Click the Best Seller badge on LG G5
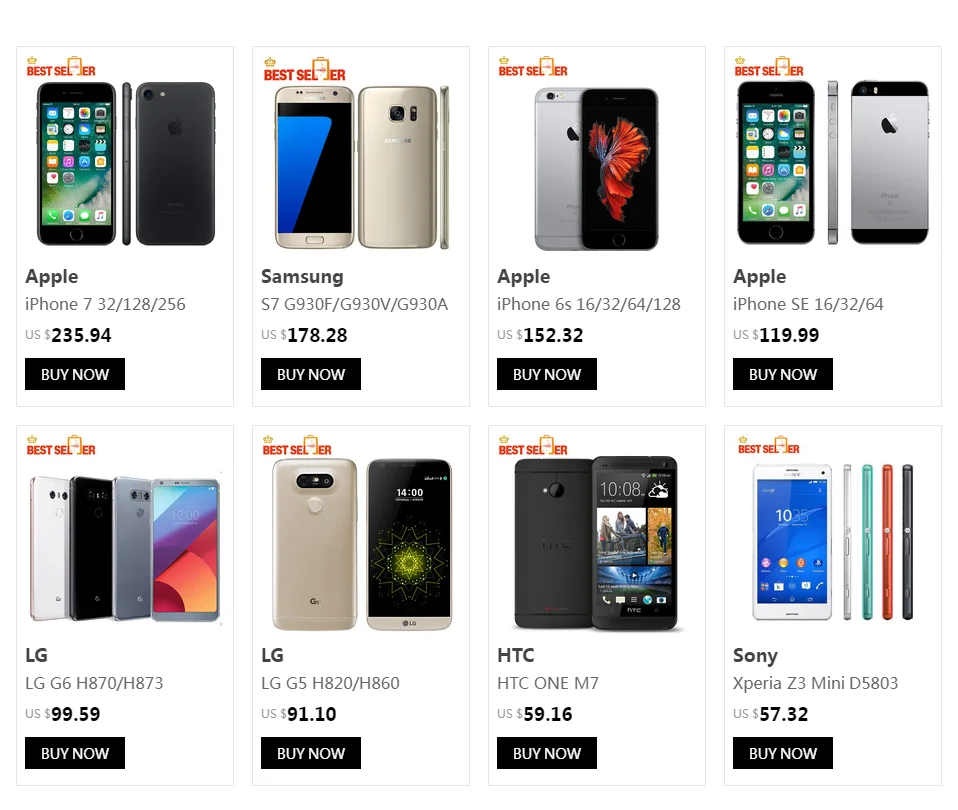This screenshot has width=958, height=810. tap(297, 445)
